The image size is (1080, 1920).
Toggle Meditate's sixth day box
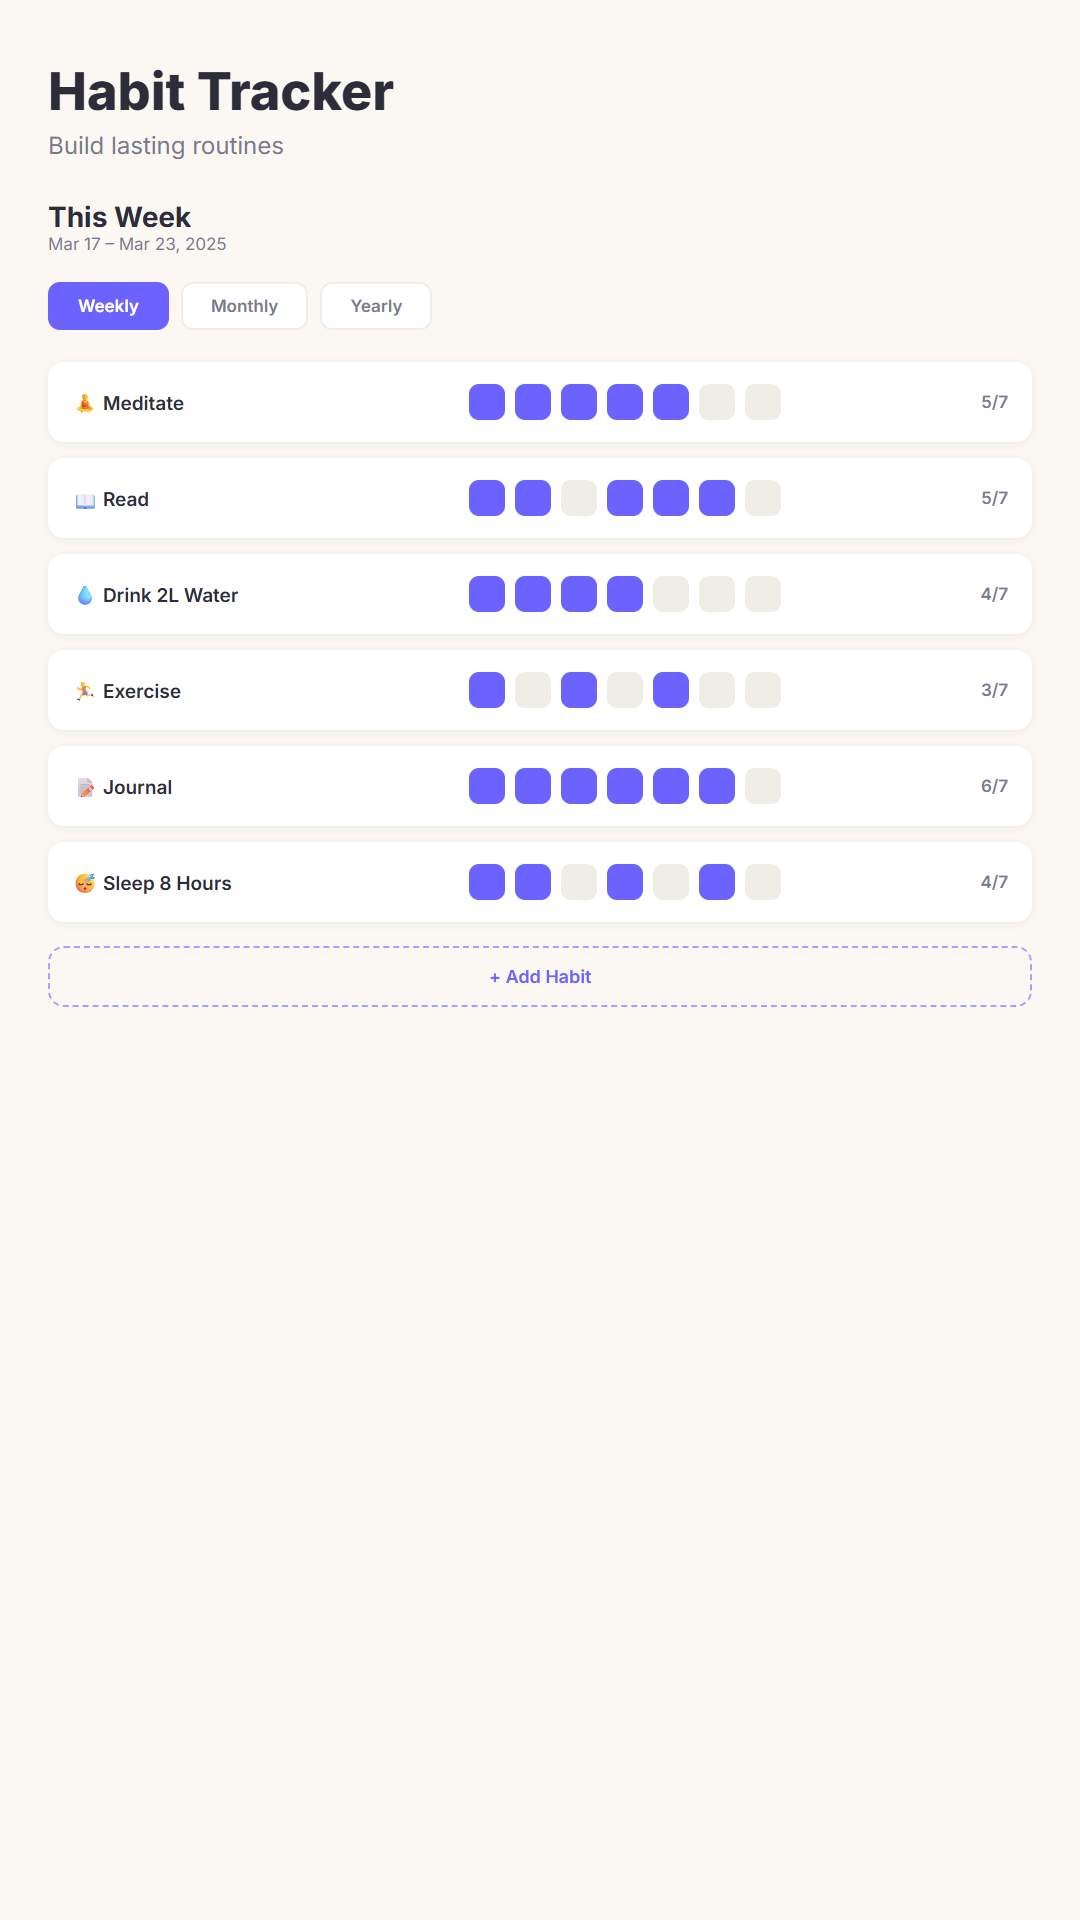coord(717,402)
